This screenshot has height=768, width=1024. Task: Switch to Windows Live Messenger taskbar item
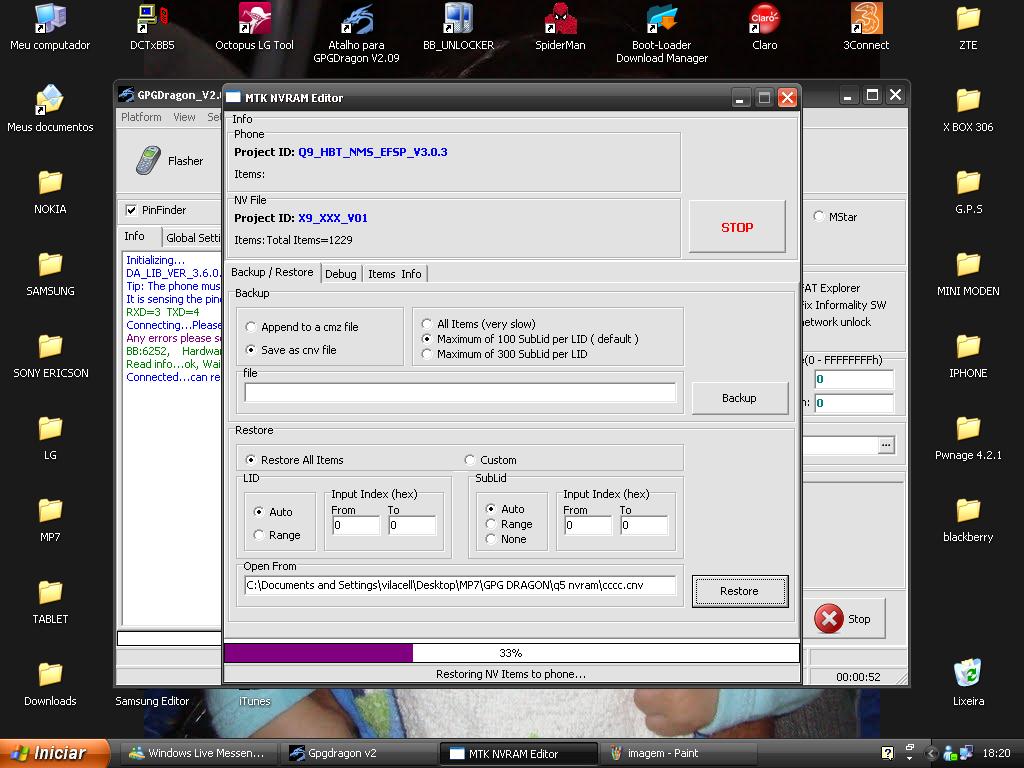197,753
